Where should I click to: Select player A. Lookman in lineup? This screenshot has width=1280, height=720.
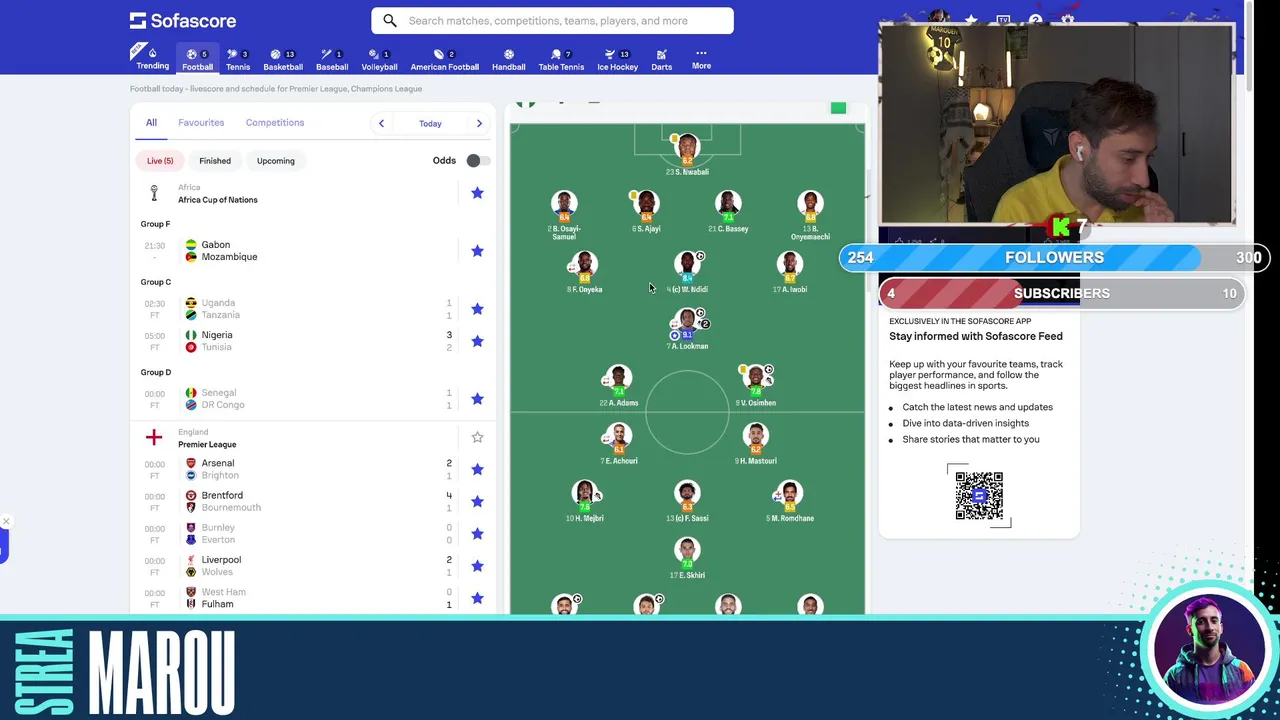687,328
